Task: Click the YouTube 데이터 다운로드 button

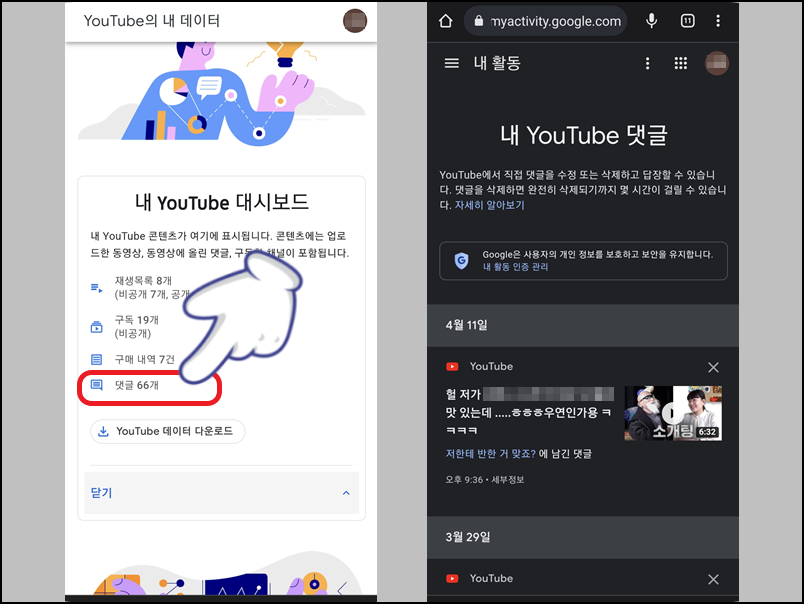Action: coord(168,431)
